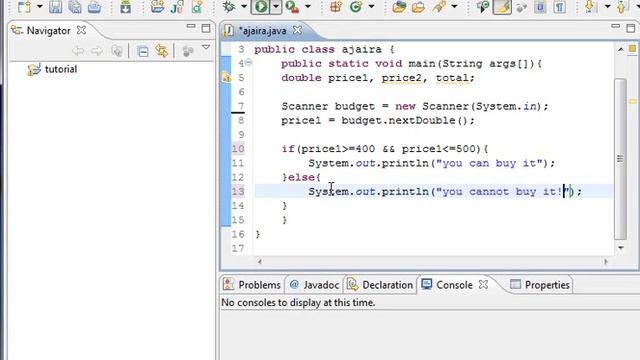Image resolution: width=640 pixels, height=360 pixels.
Task: Click the double price1 declaration line
Action: pyautogui.click(x=378, y=78)
